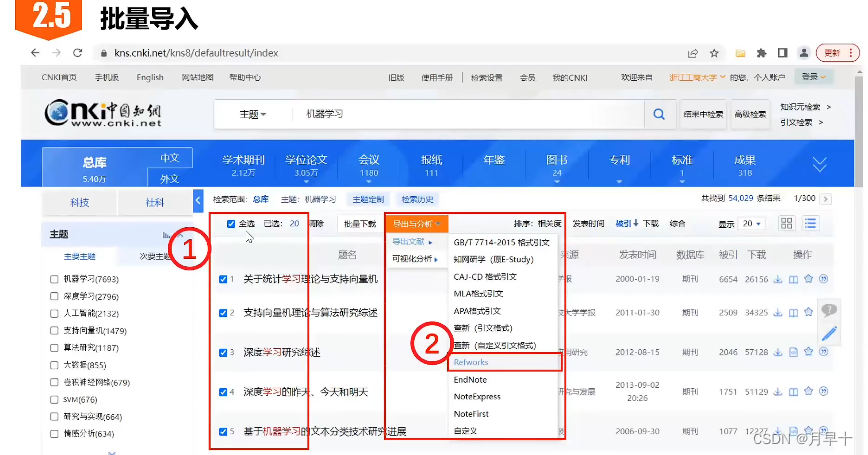Collapse left sidebar with blue arrow
Image resolution: width=868 pixels, height=455 pixels.
click(x=198, y=200)
